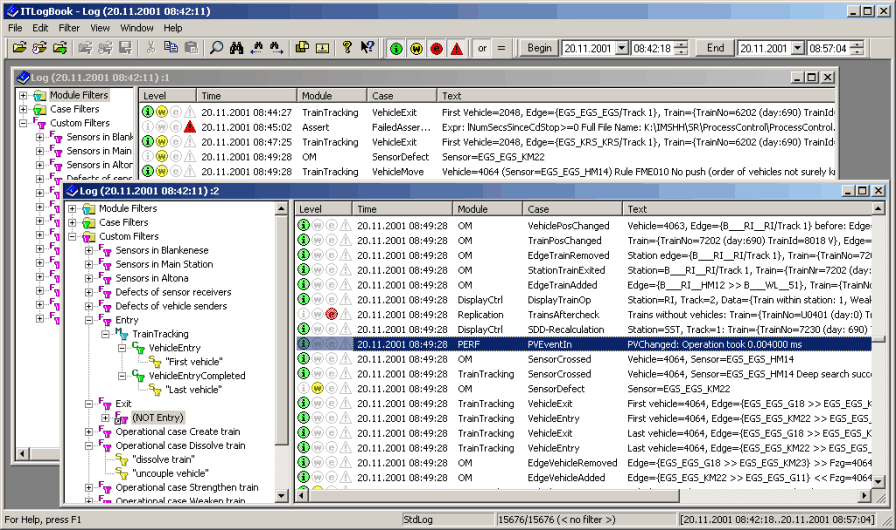Click the cascade windows icon

[302, 48]
